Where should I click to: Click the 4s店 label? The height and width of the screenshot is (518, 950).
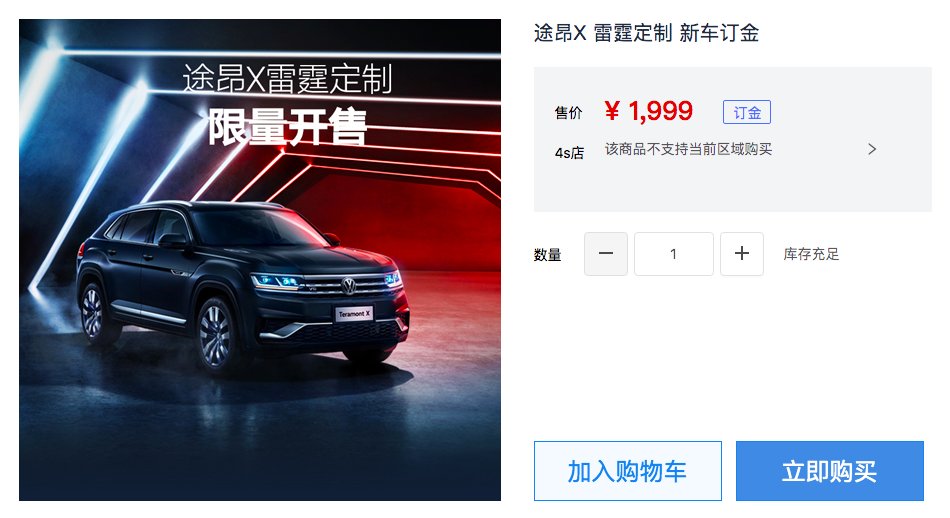pyautogui.click(x=569, y=153)
